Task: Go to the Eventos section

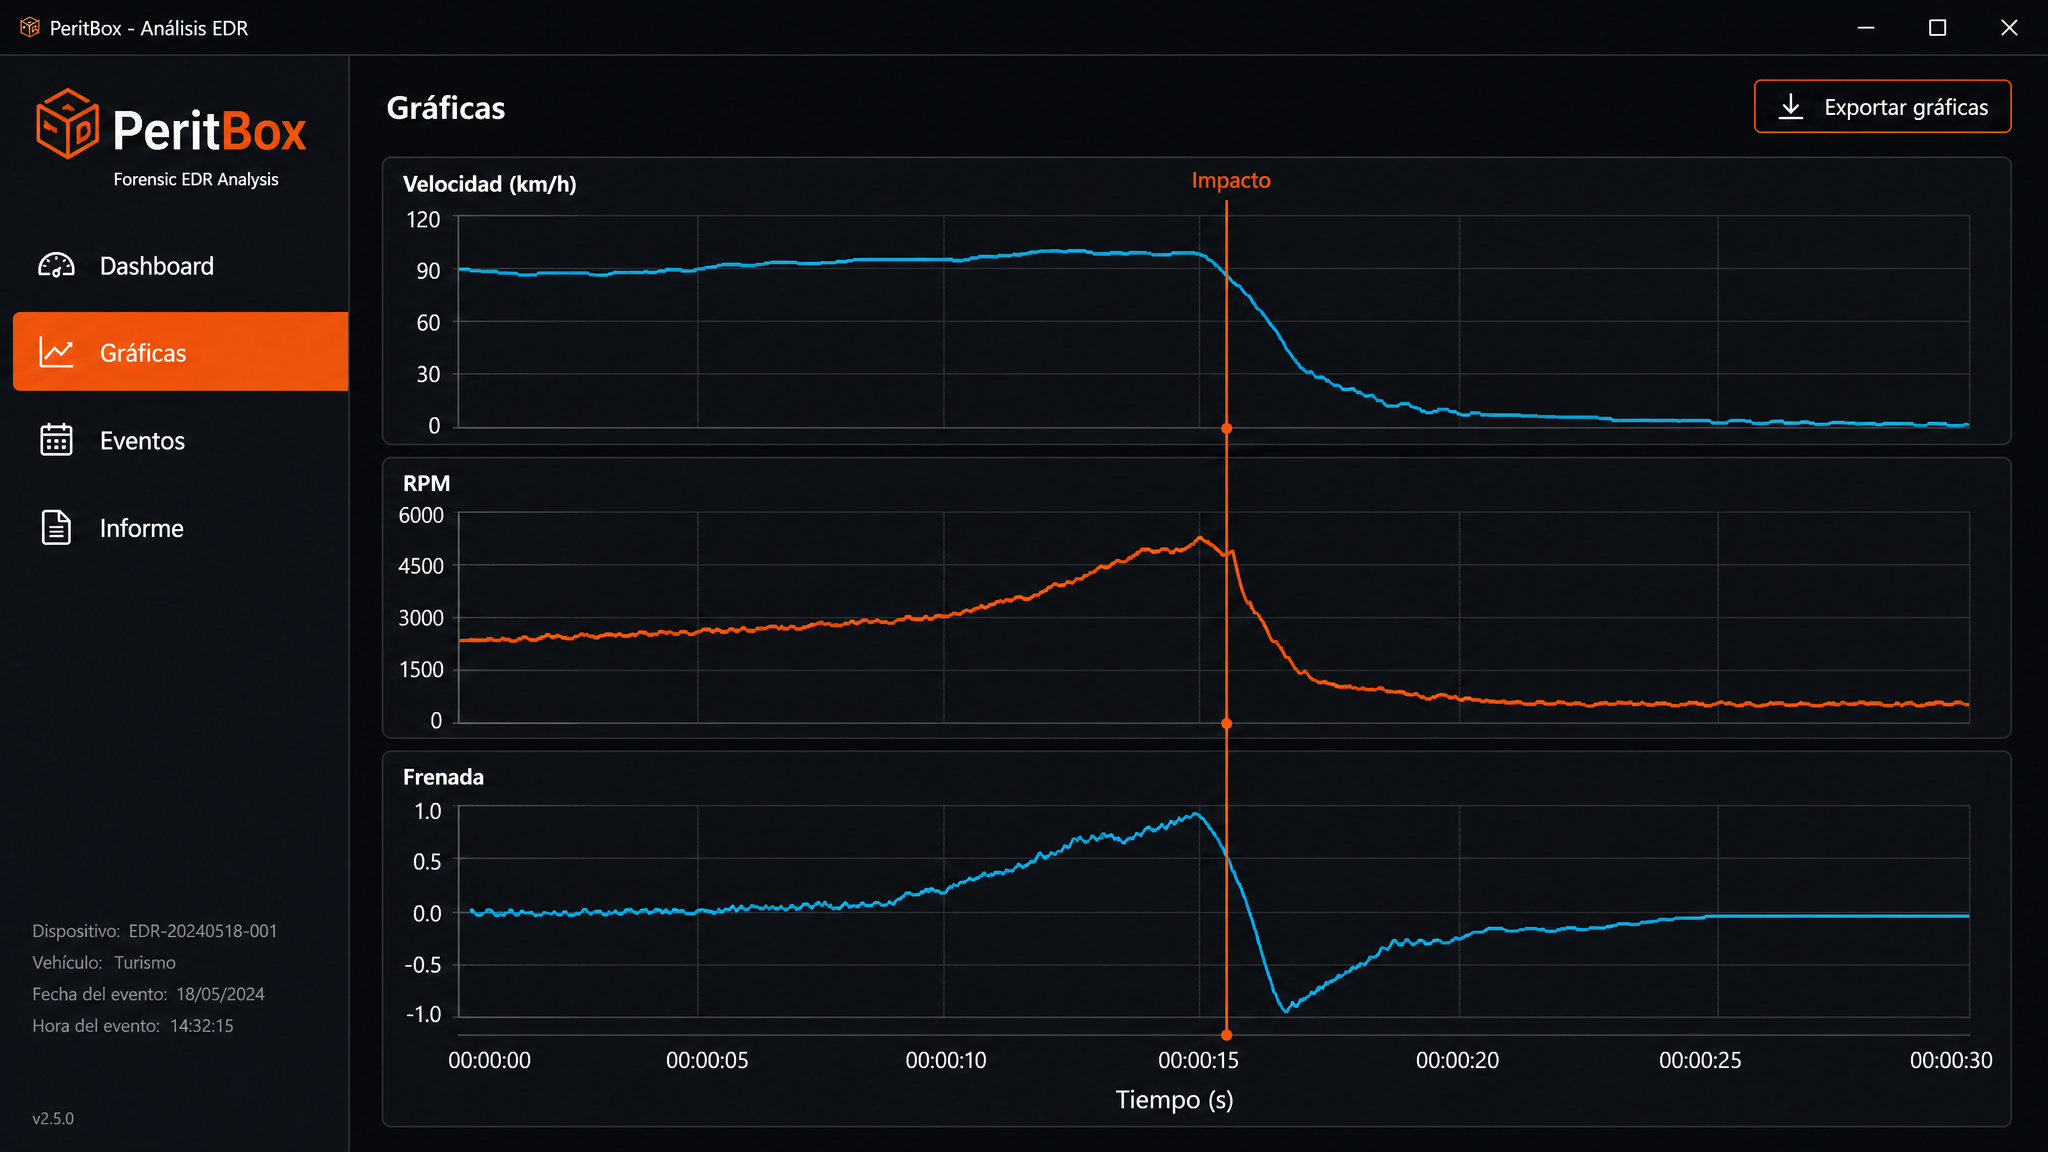Action: (180, 440)
